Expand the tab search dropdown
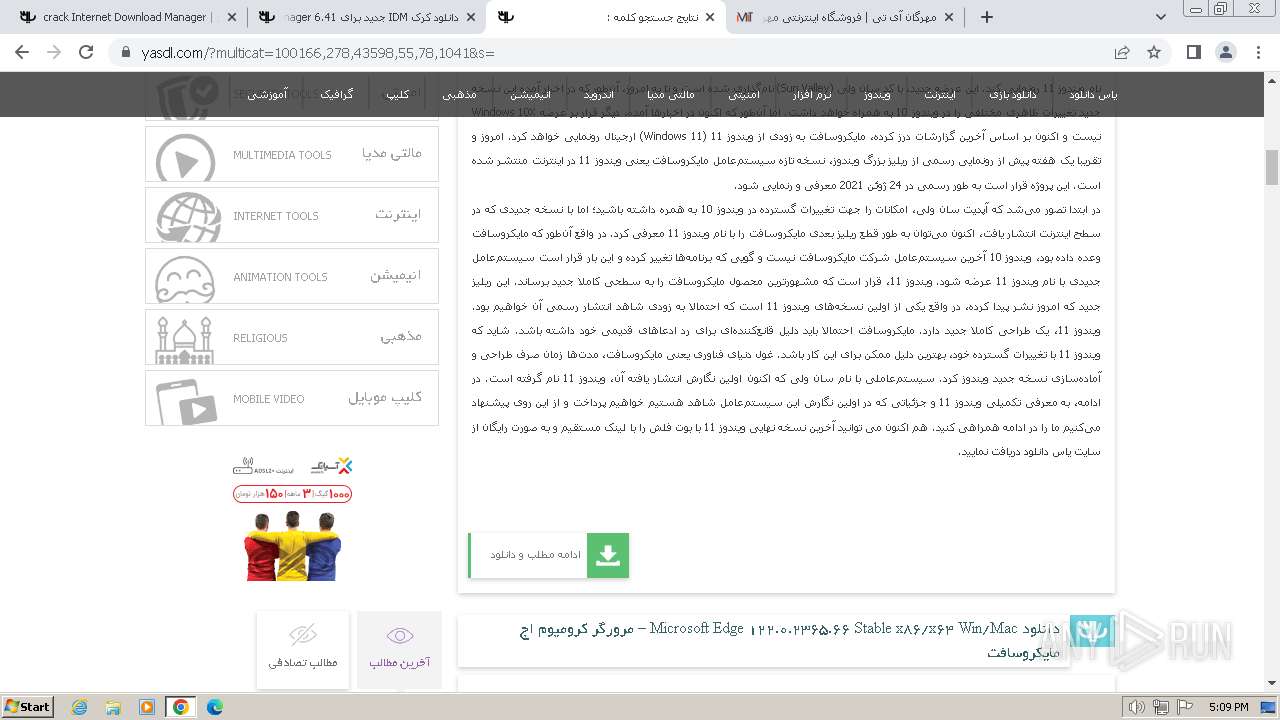The height and width of the screenshot is (720, 1280). point(1160,17)
